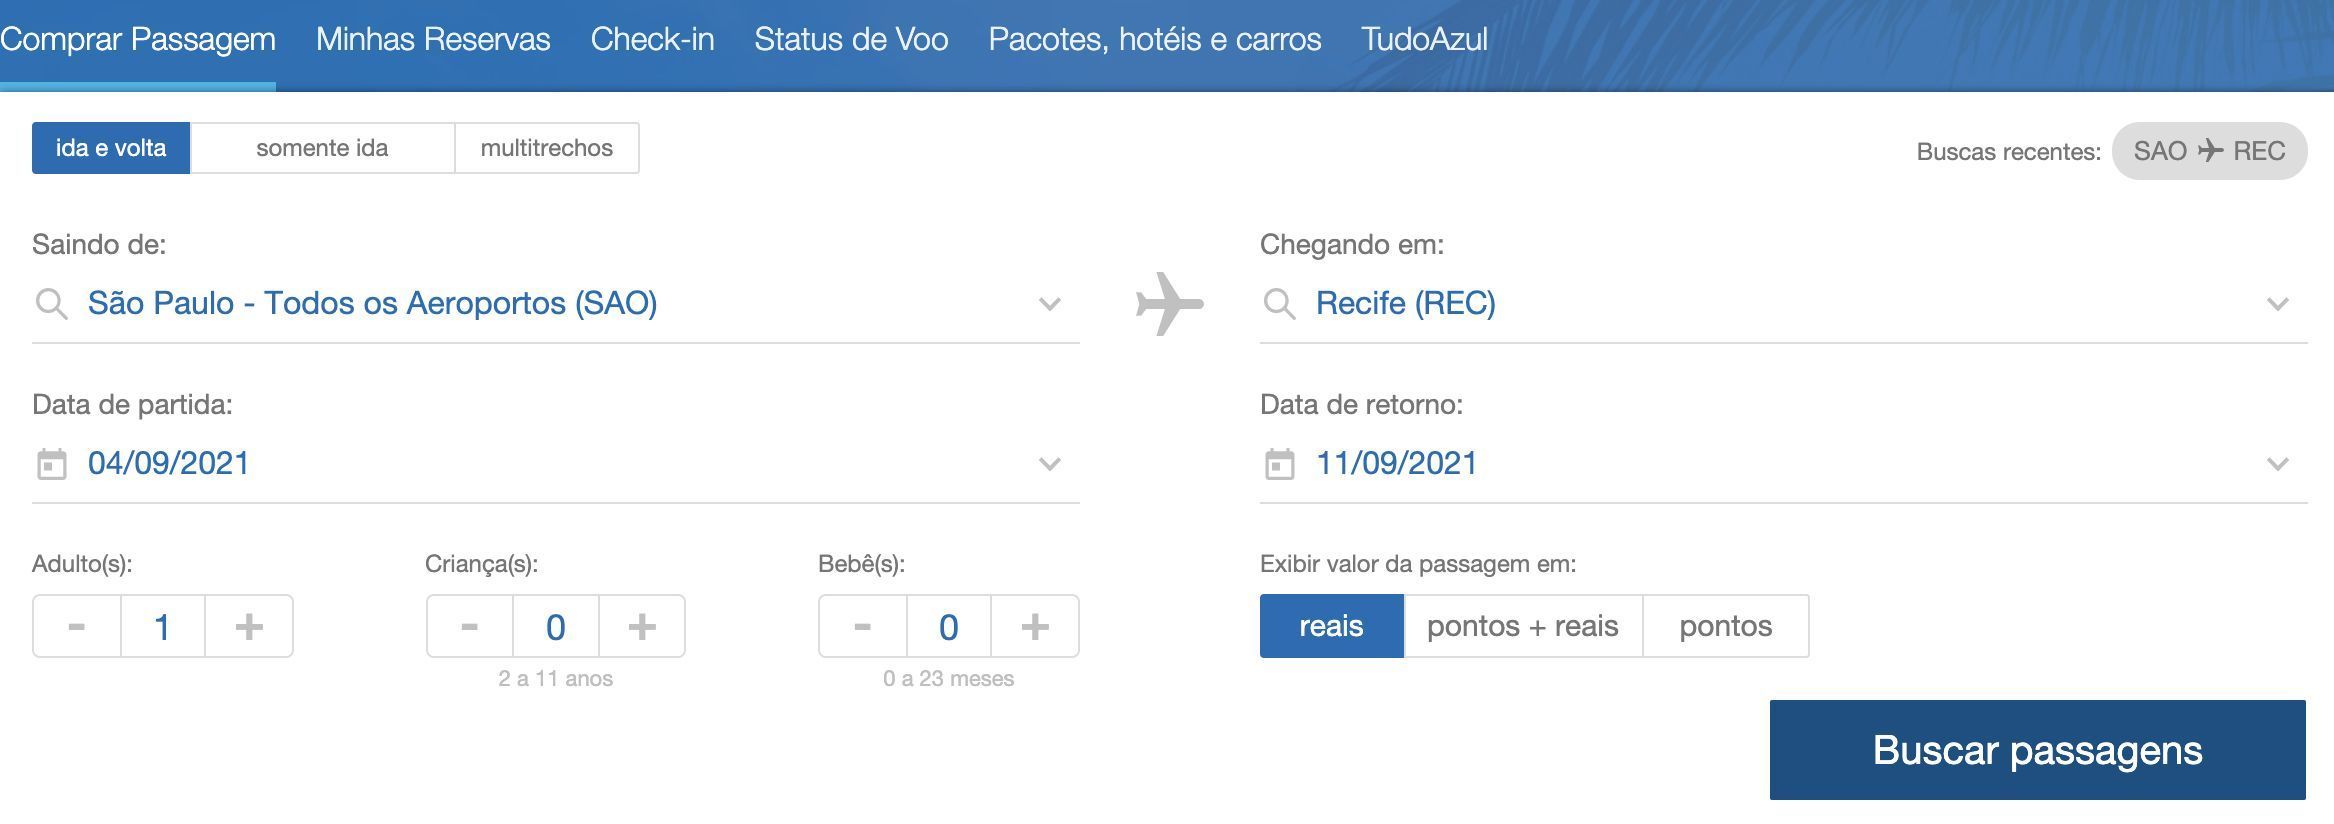Add a baby with plus button
The image size is (2334, 824).
(1035, 626)
